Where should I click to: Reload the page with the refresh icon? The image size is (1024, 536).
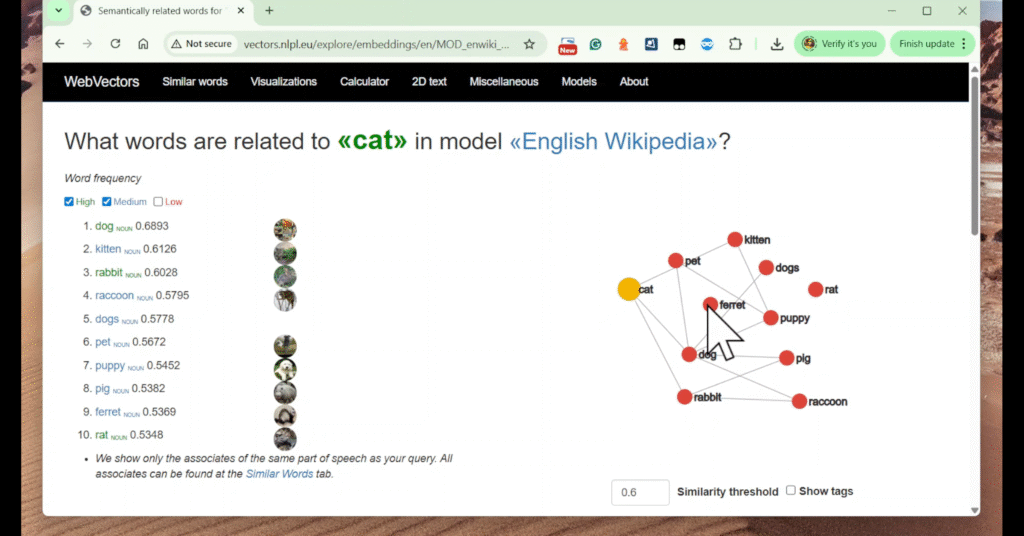click(115, 44)
